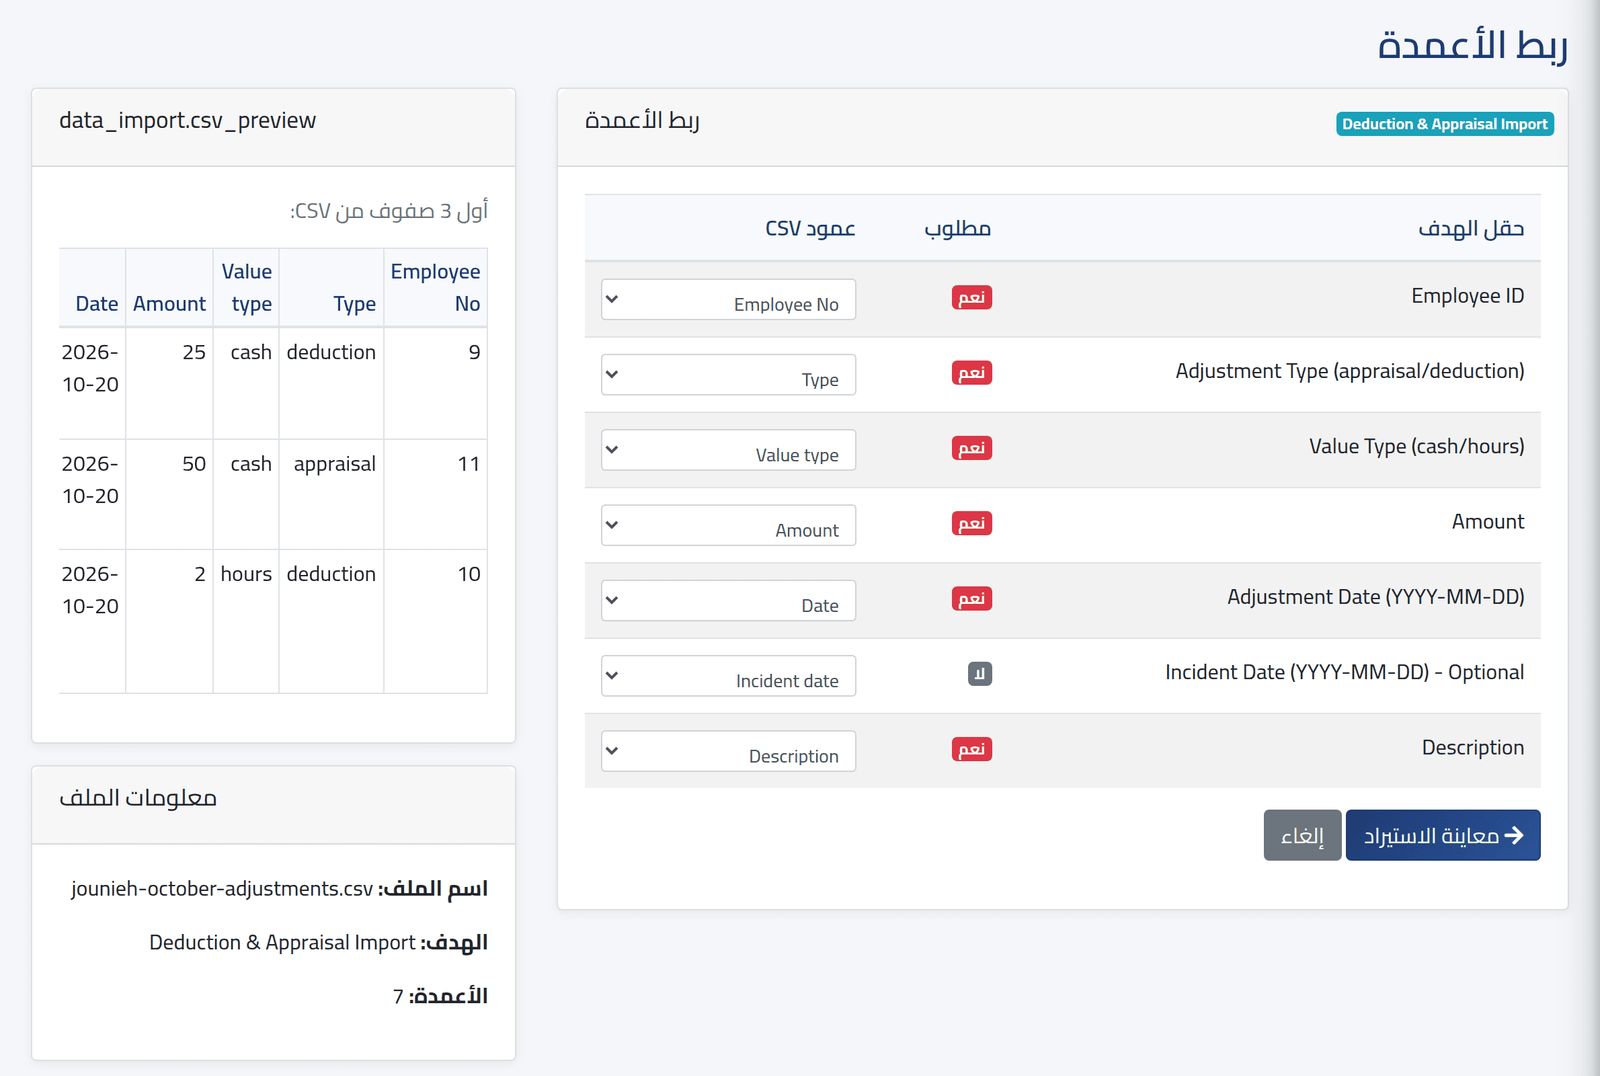This screenshot has width=1600, height=1076.
Task: Click the إلغاء cancel button
Action: click(1302, 835)
